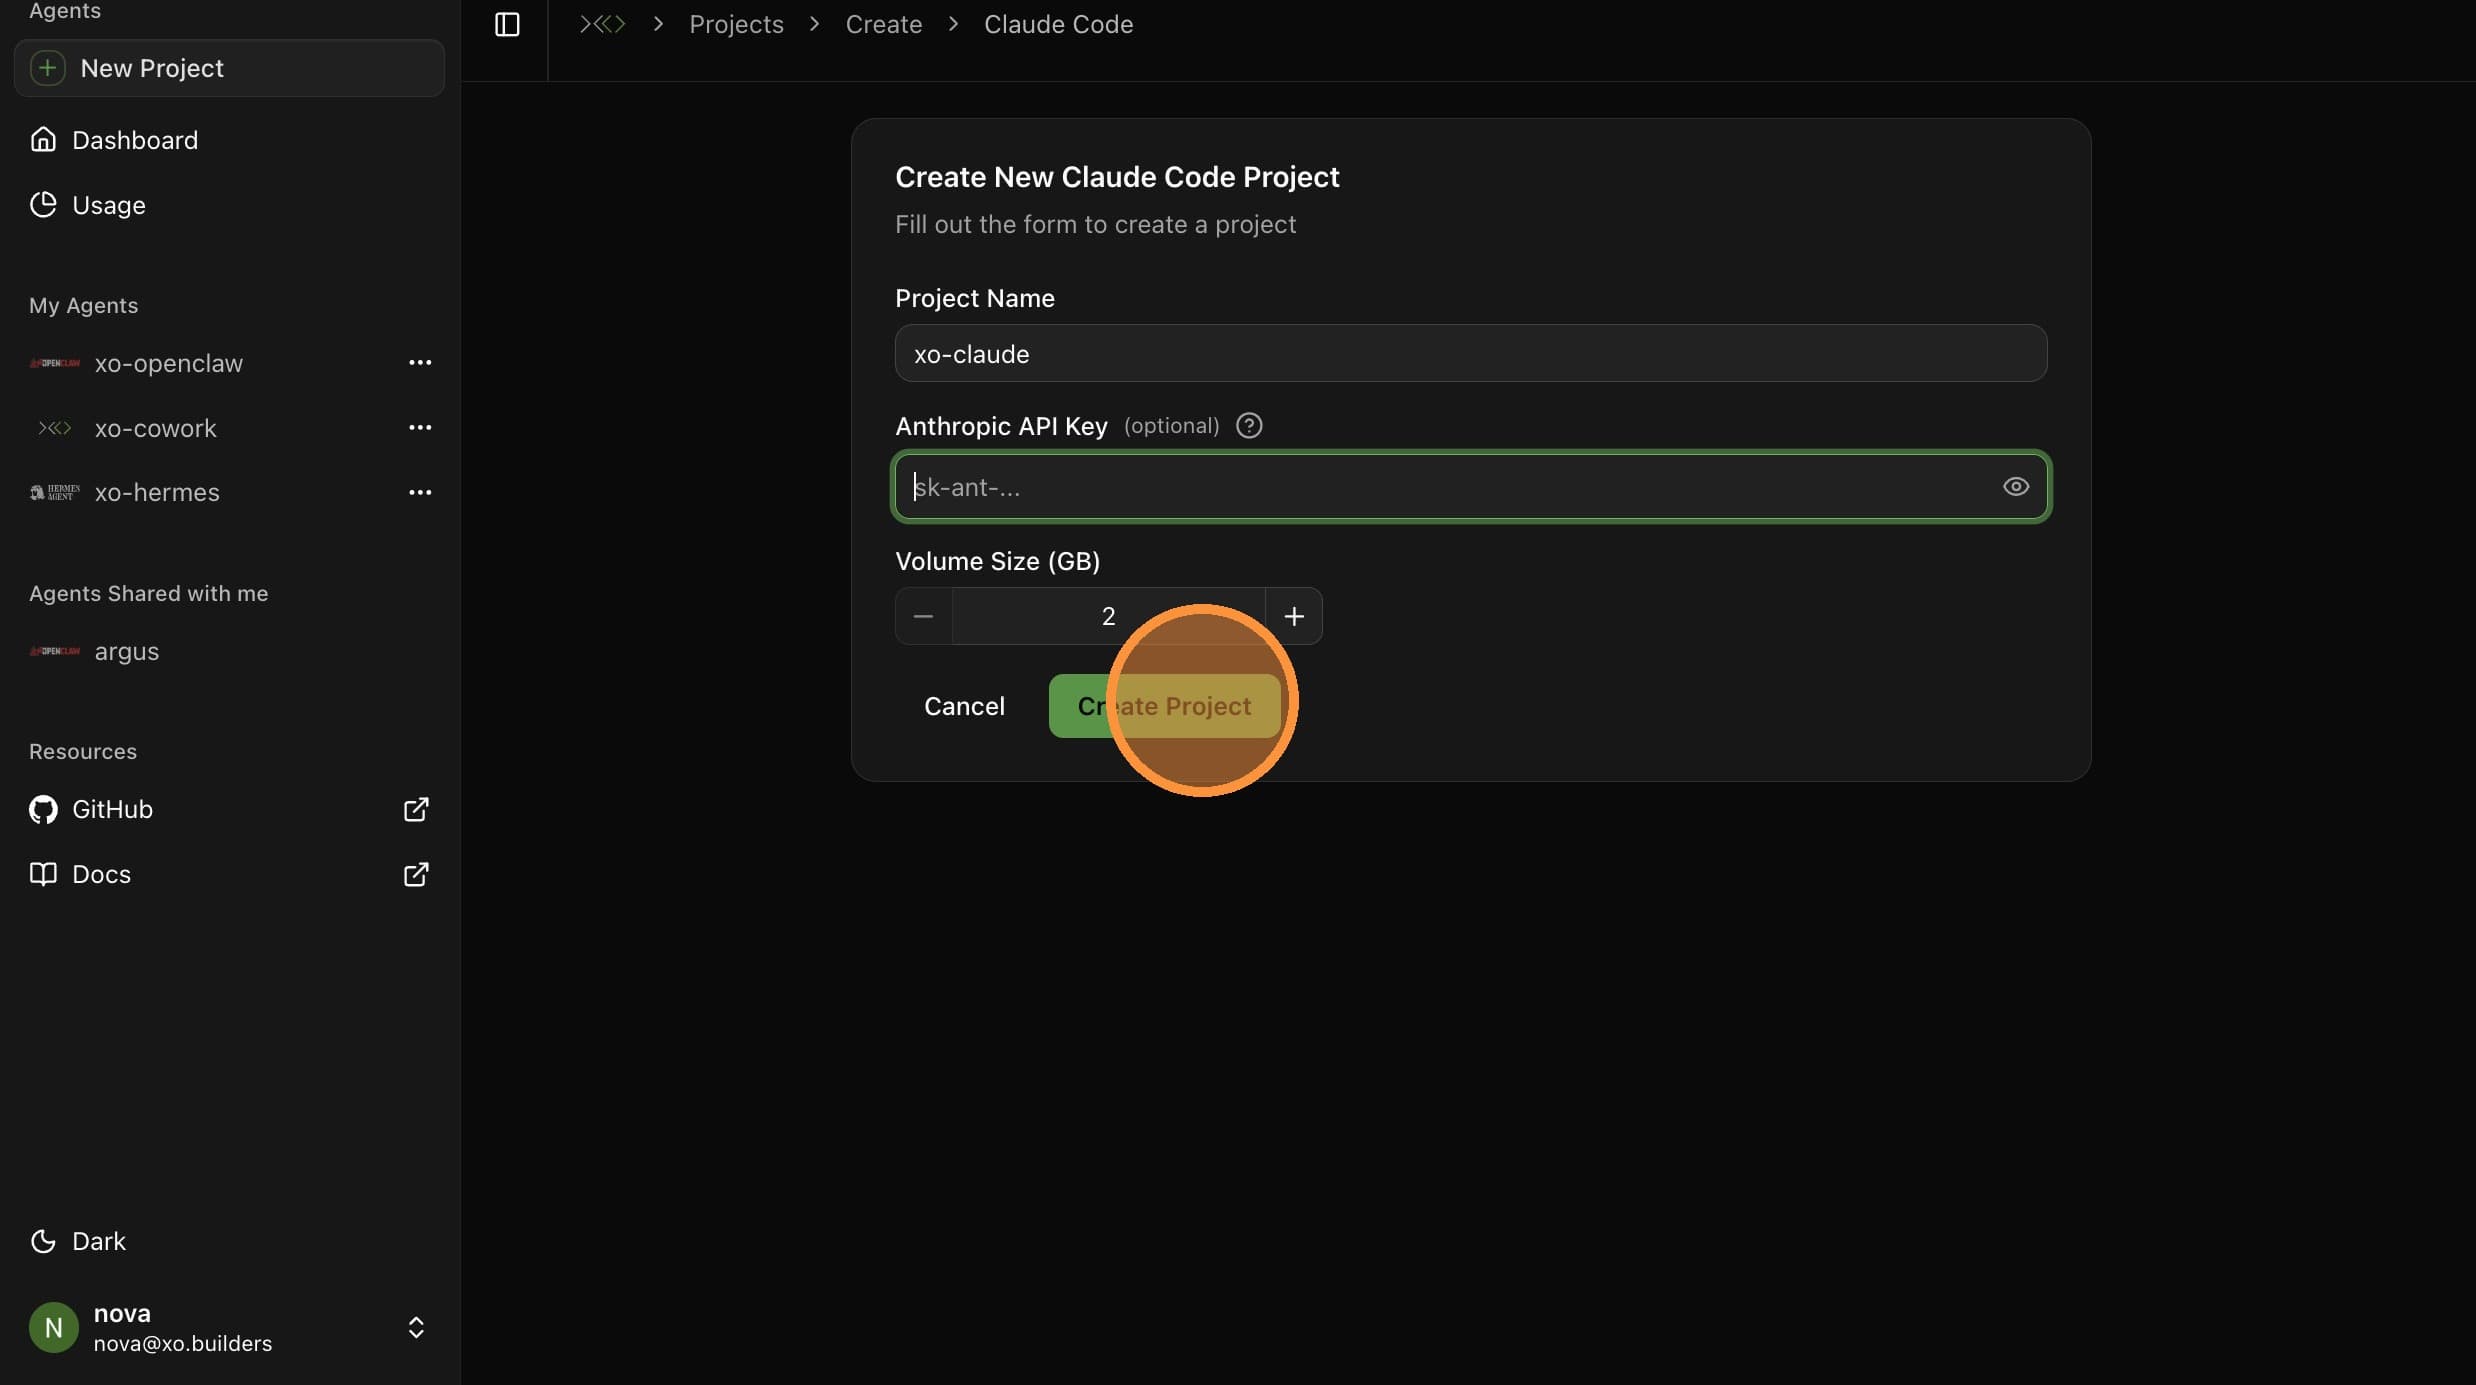This screenshot has width=2476, height=1385.
Task: Open more options for xo-cowork
Action: click(420, 428)
